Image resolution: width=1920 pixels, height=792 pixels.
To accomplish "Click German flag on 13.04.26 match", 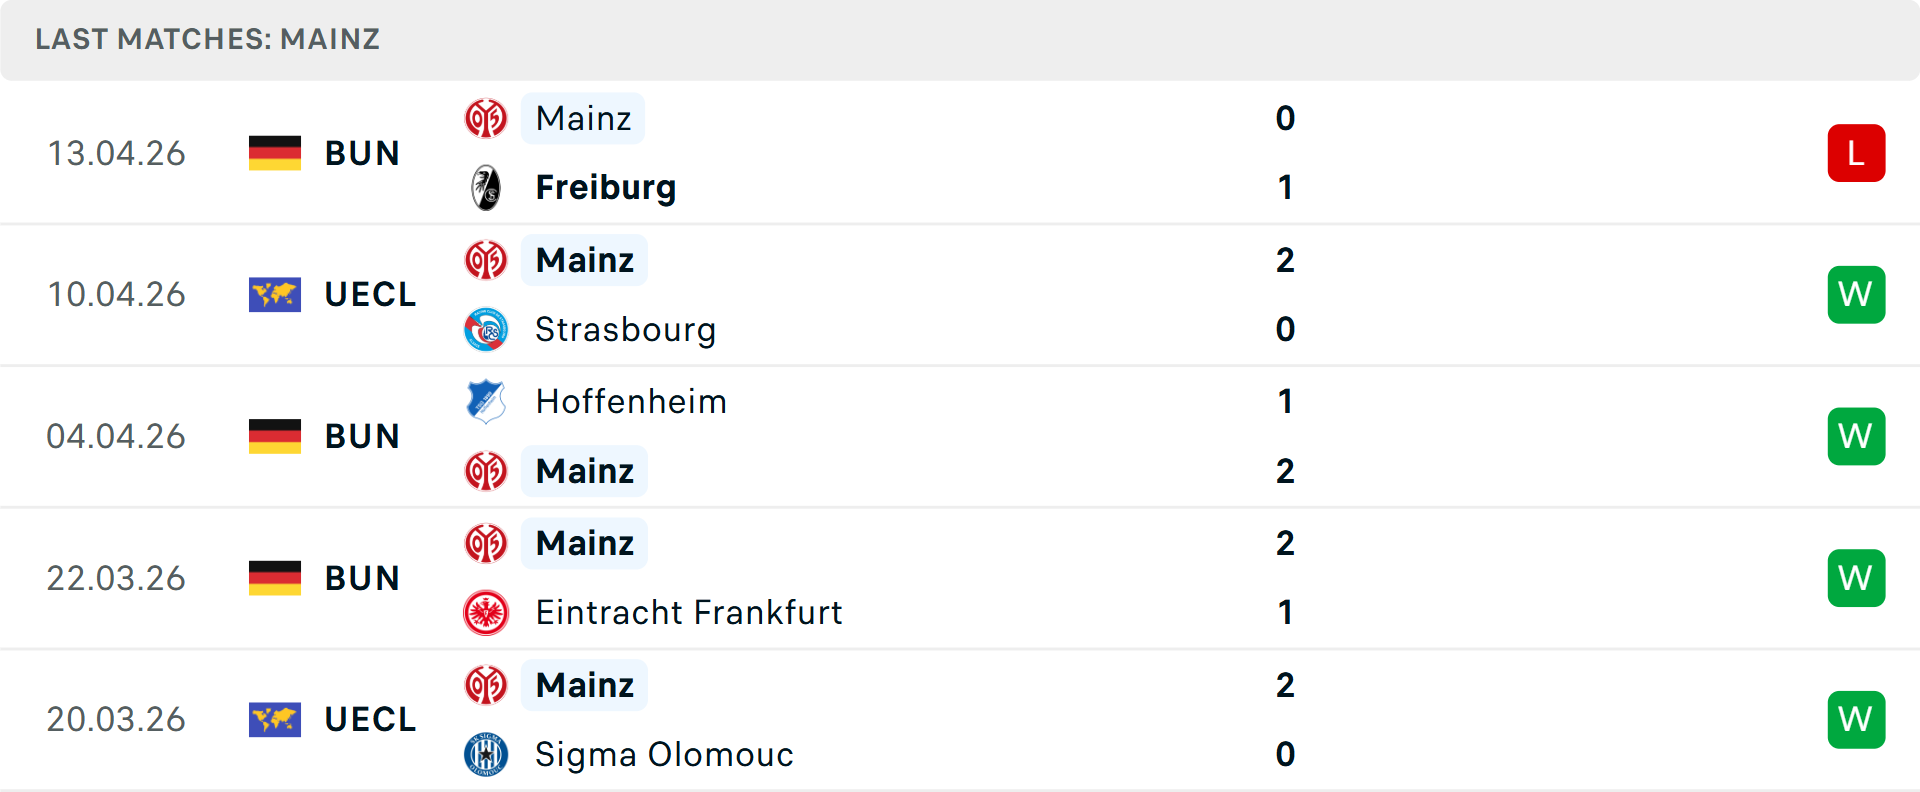I will pyautogui.click(x=275, y=153).
